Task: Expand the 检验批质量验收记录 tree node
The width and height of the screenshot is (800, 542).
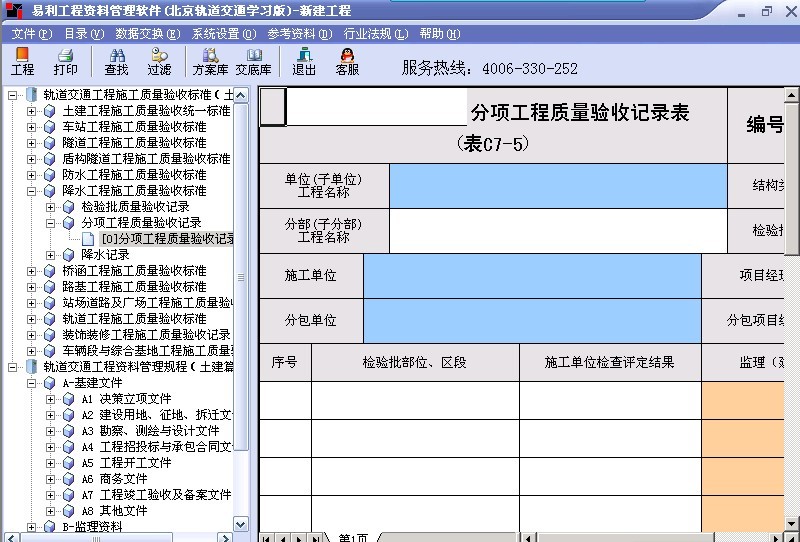Action: [51, 207]
